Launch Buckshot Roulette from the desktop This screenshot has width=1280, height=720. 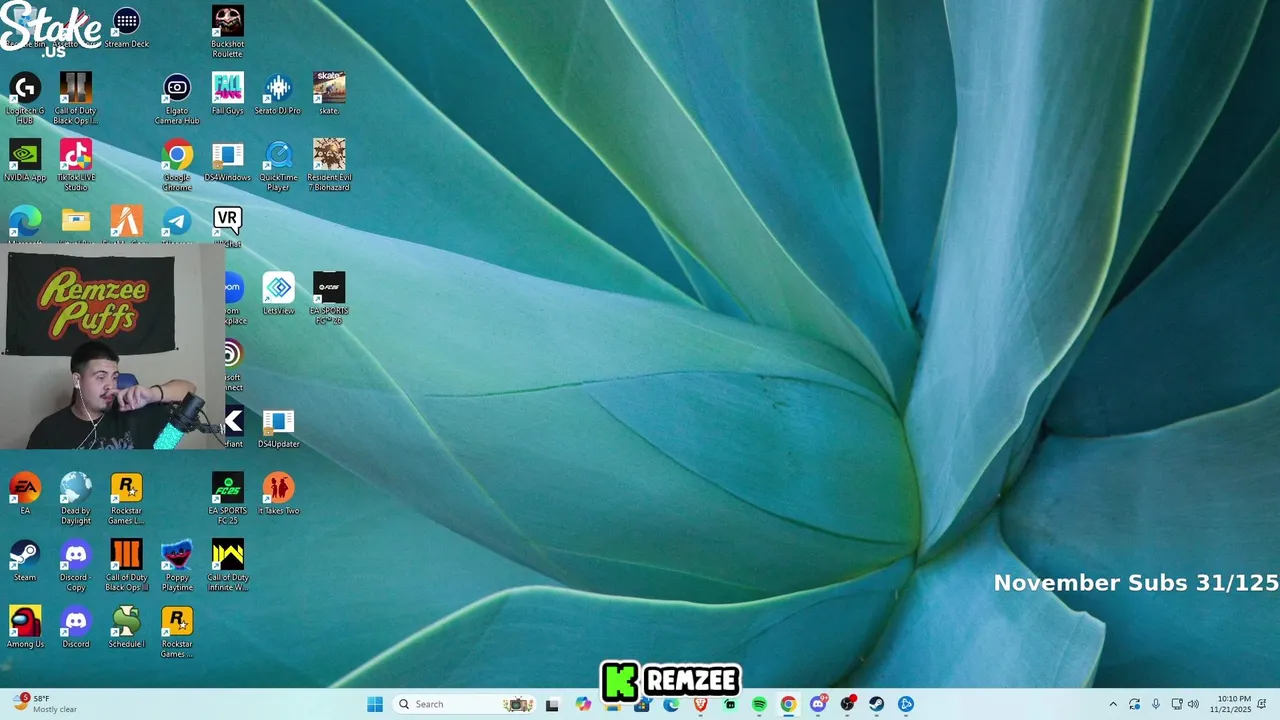(227, 32)
